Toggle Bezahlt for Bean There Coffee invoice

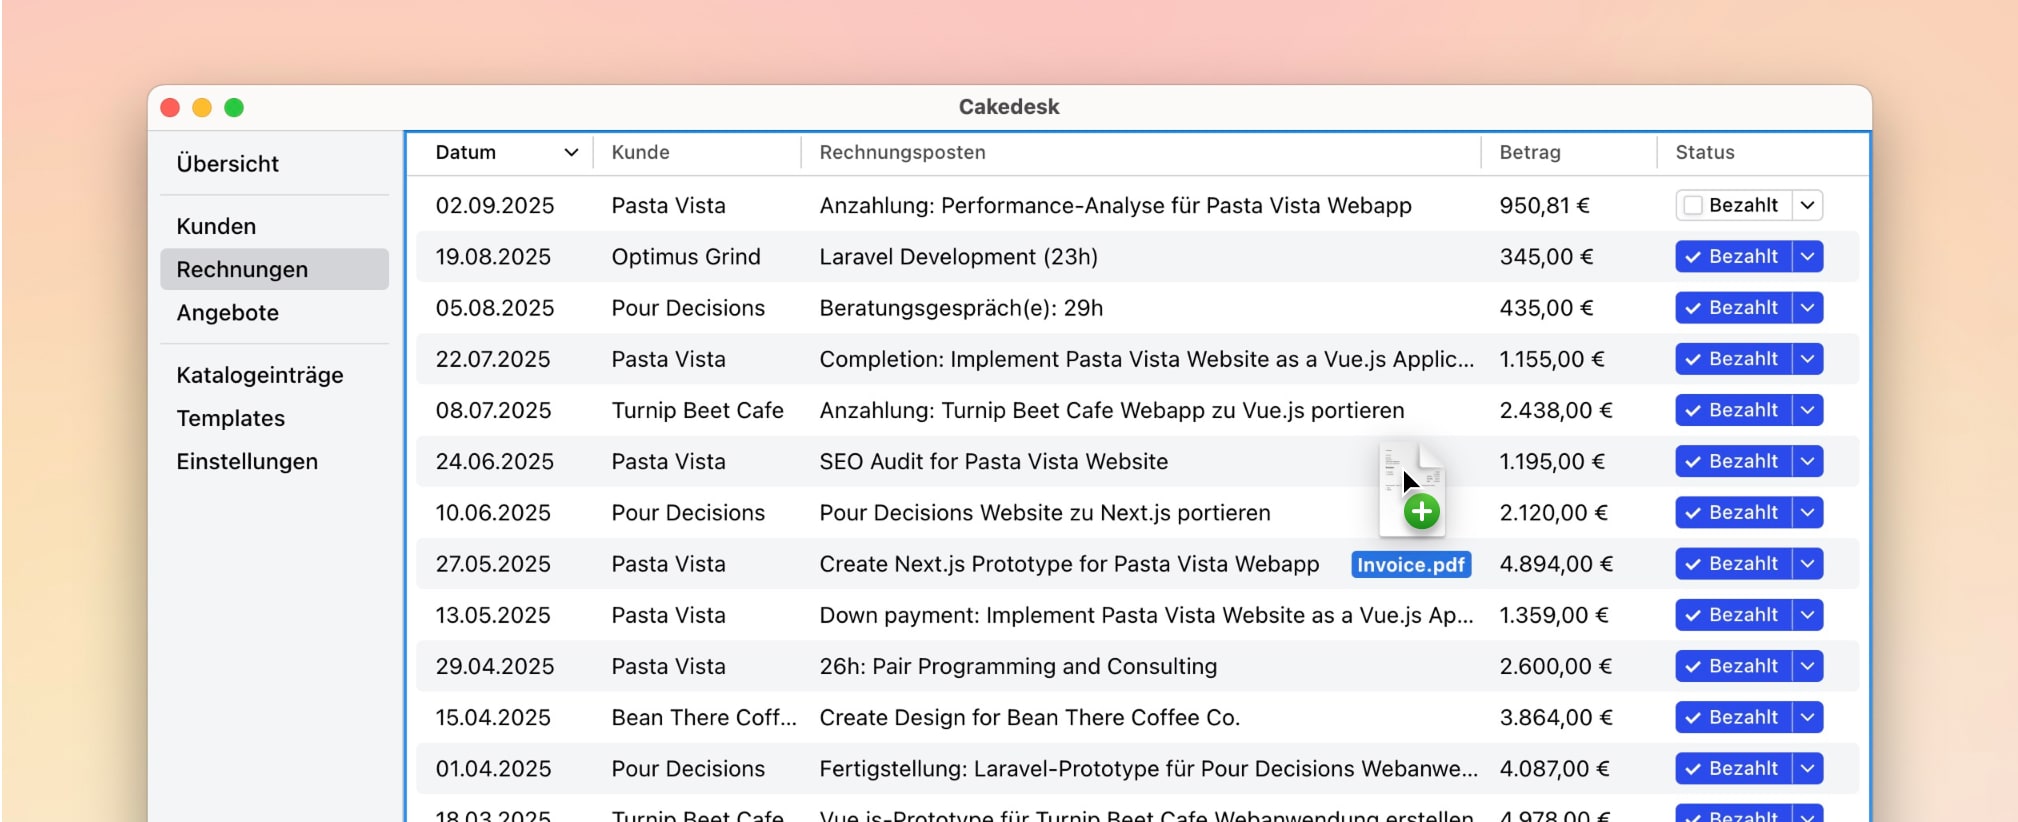1733,717
